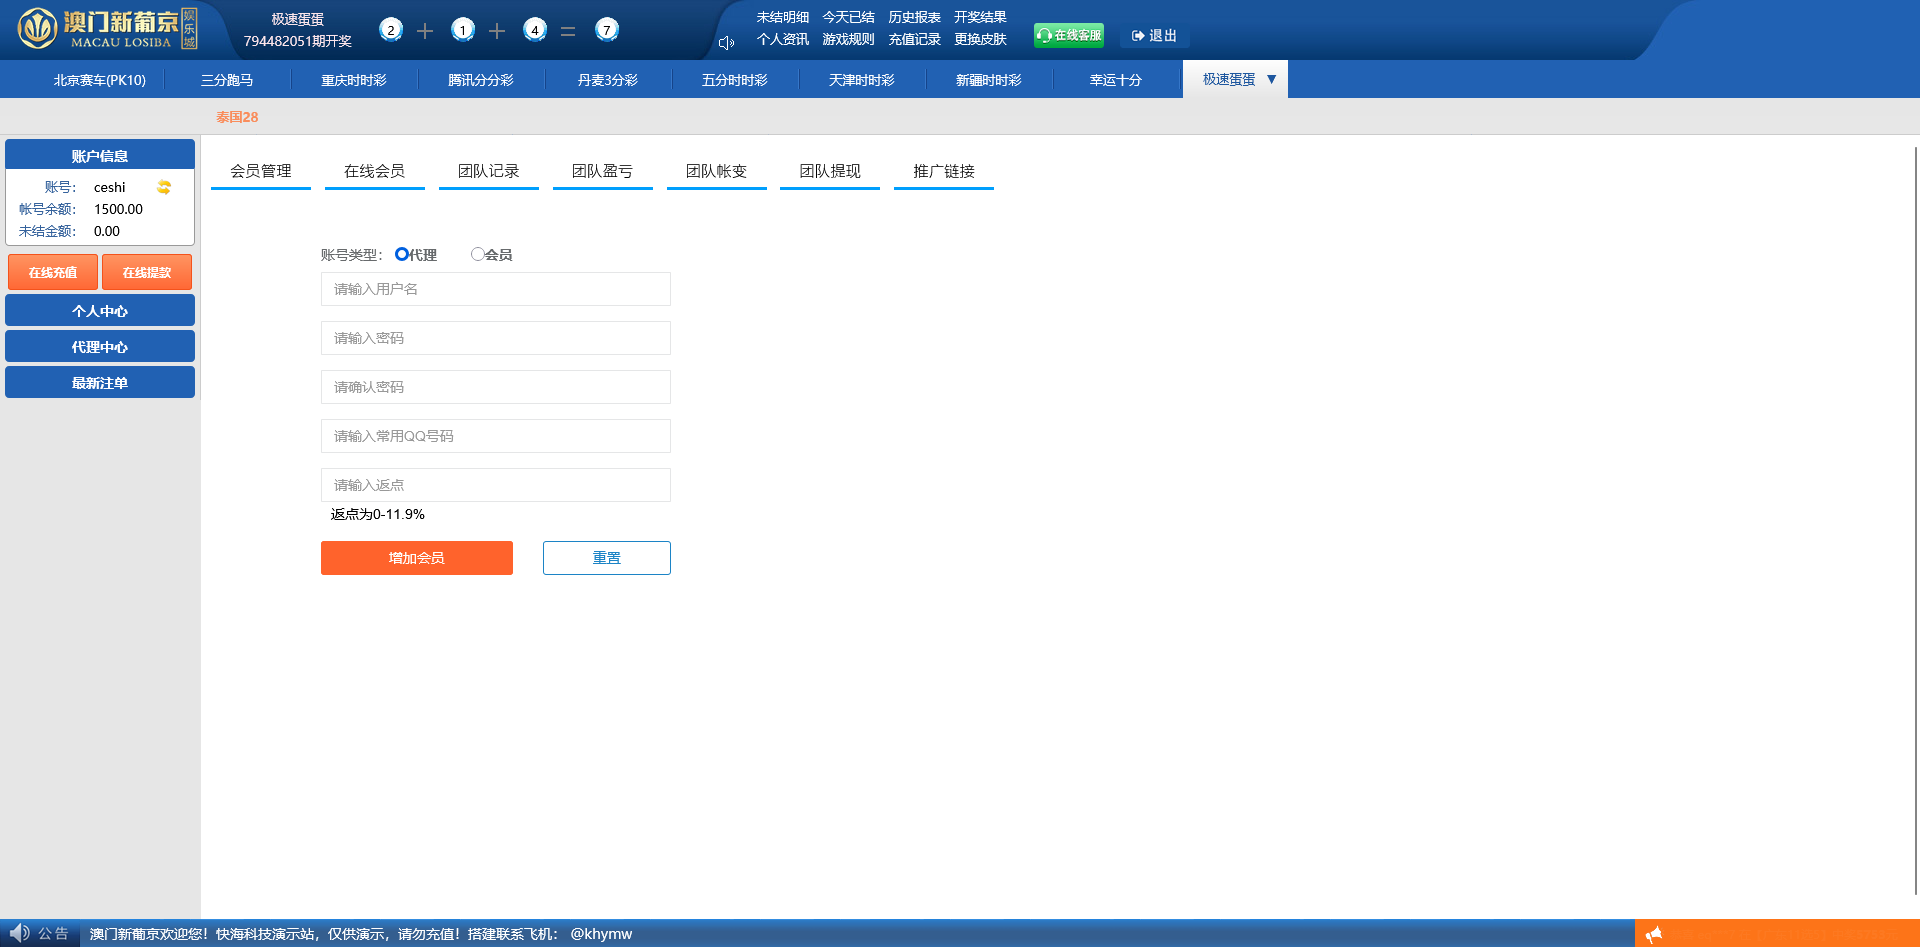
Task: Click the account balance refresh icon
Action: [164, 187]
